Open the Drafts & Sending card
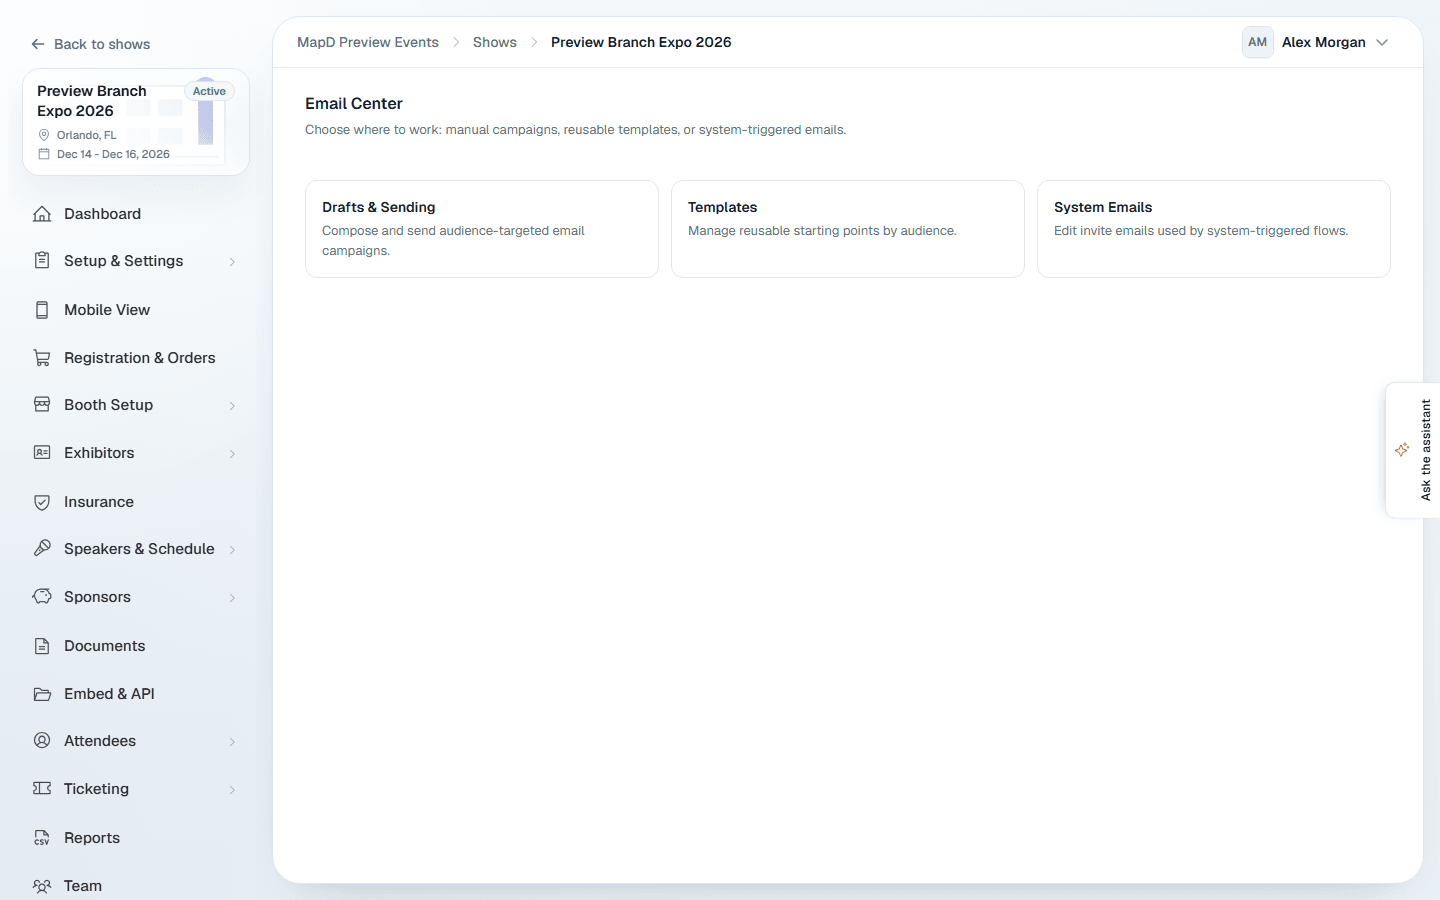 (482, 229)
